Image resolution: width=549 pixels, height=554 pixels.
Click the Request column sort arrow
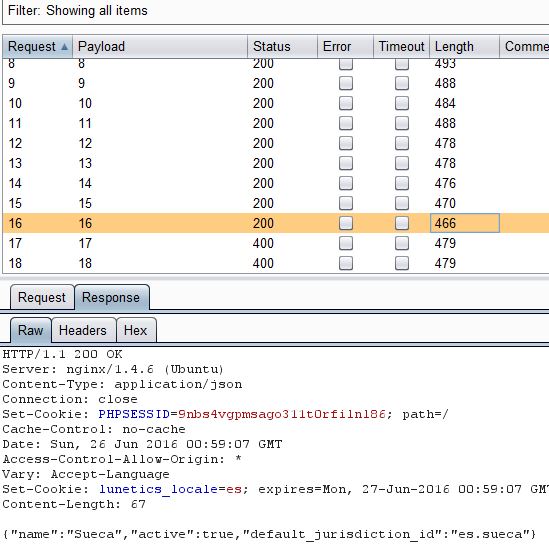64,47
